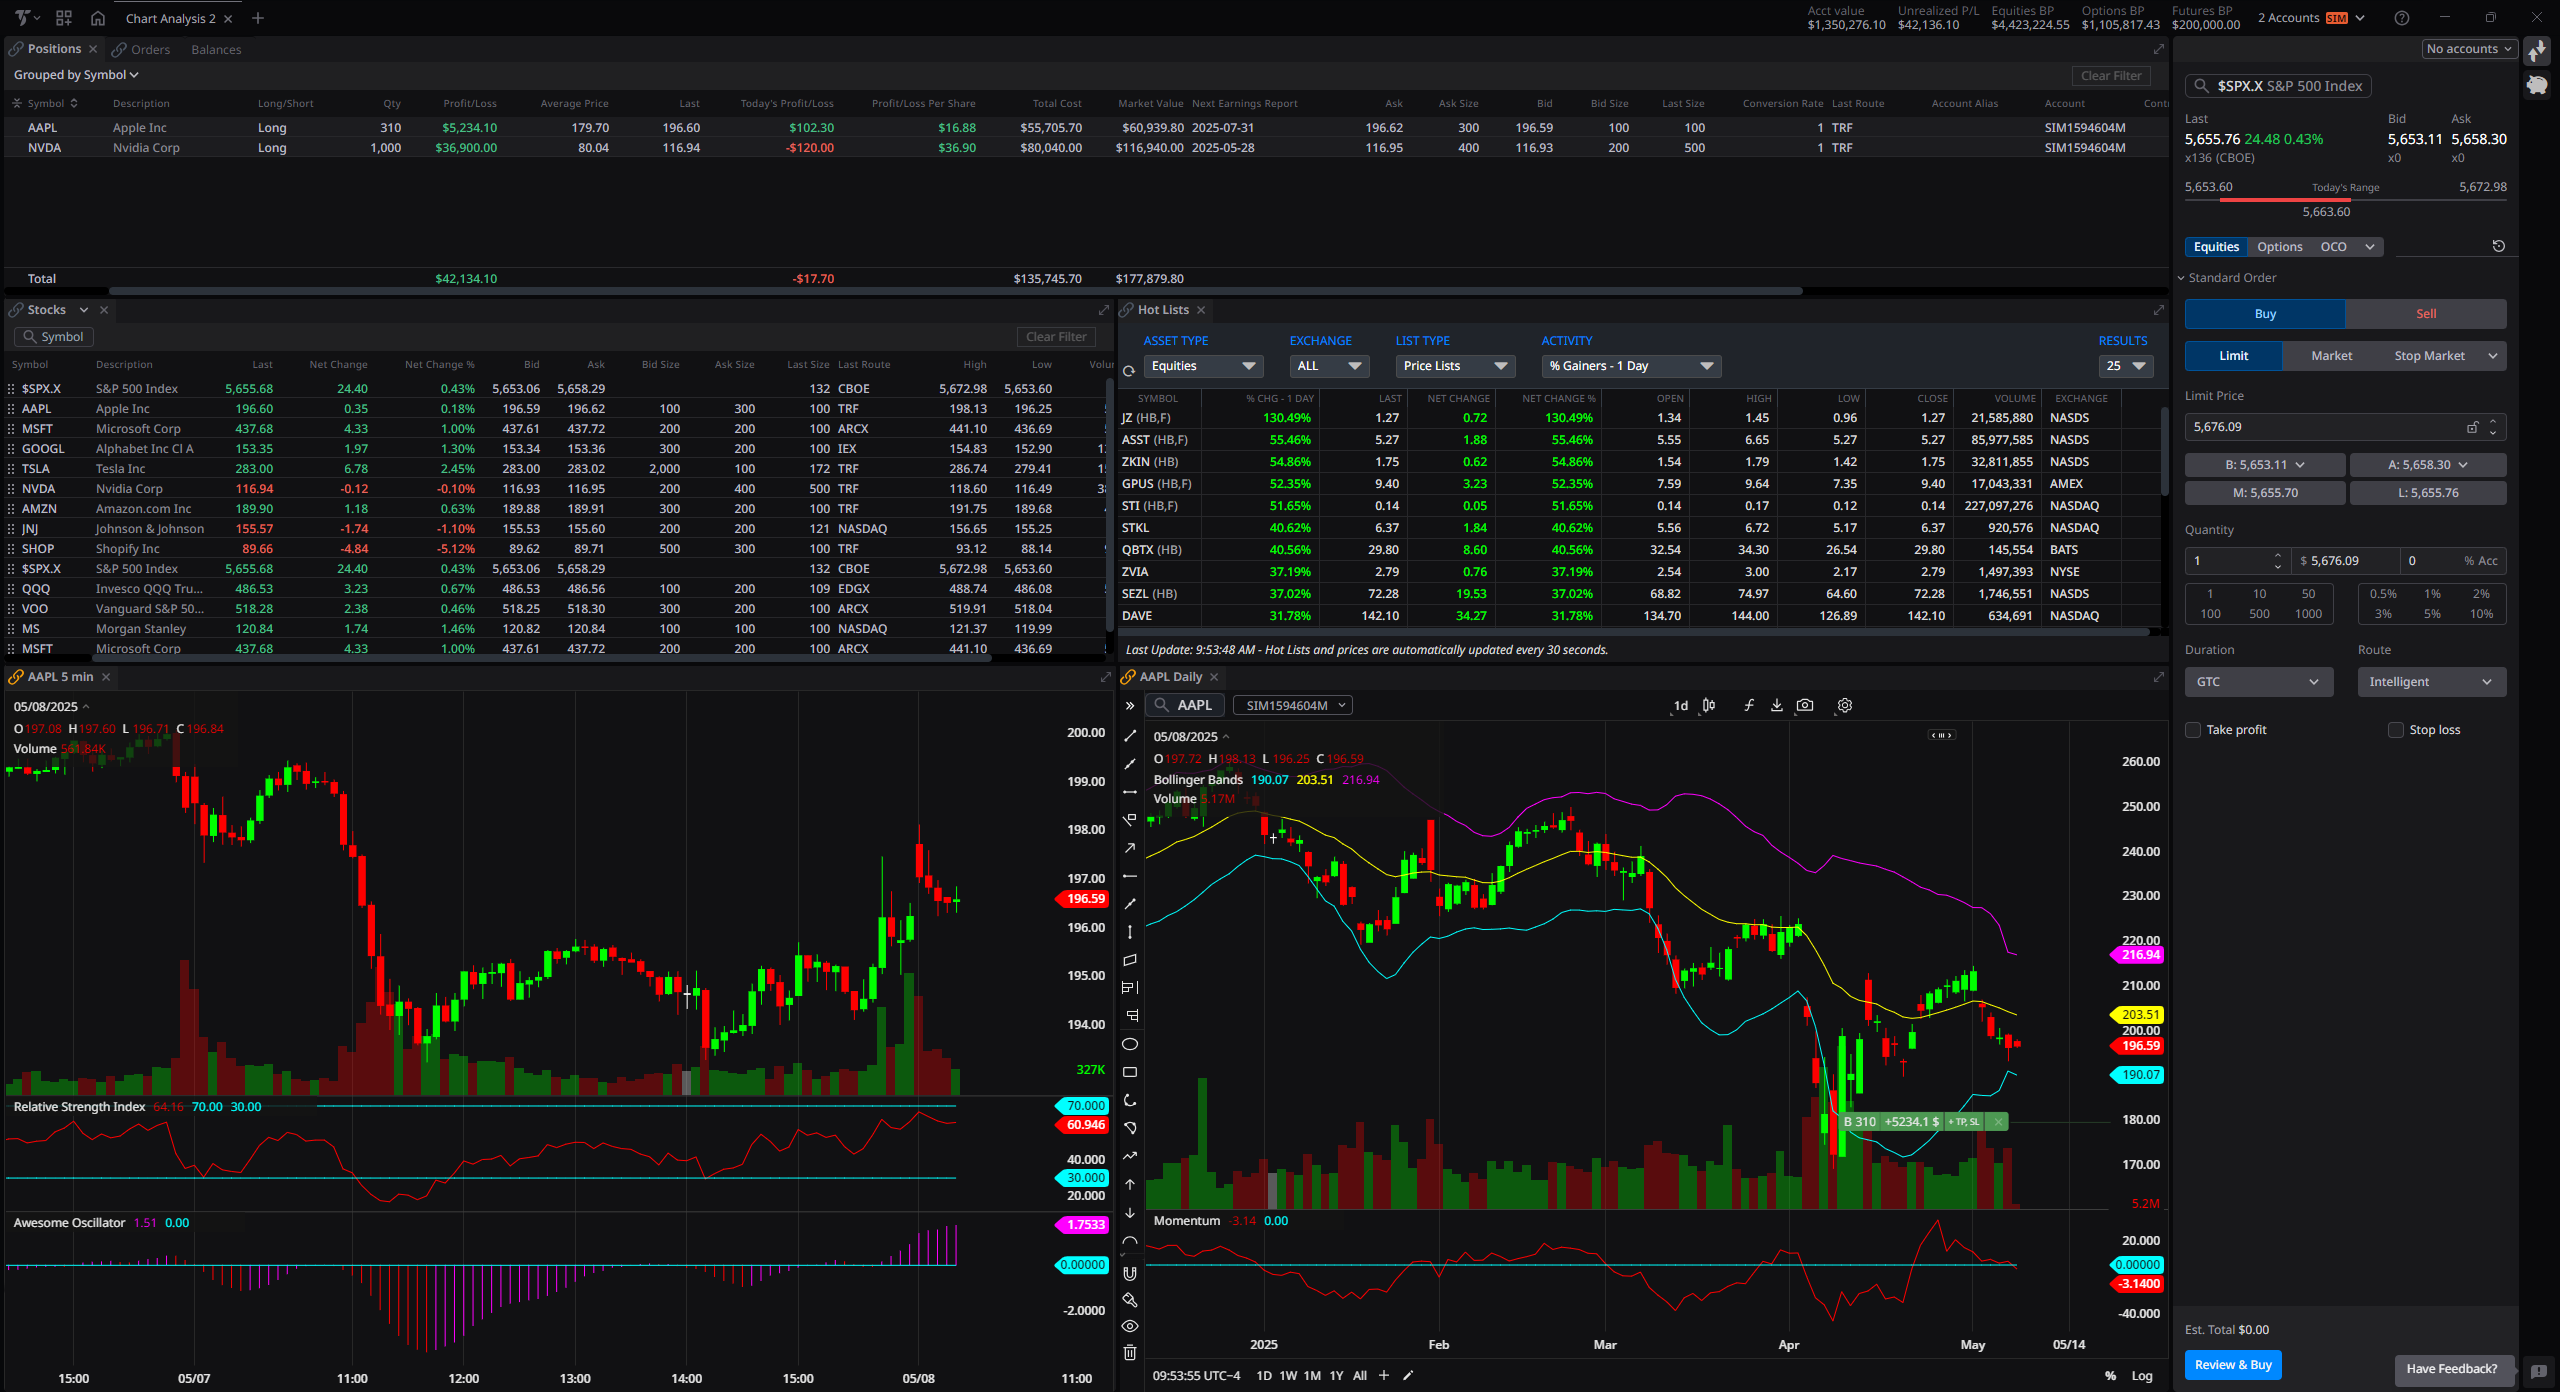Viewport: 2560px width, 1392px height.
Task: Open chart settings gear on AAPL Daily
Action: (x=1844, y=705)
